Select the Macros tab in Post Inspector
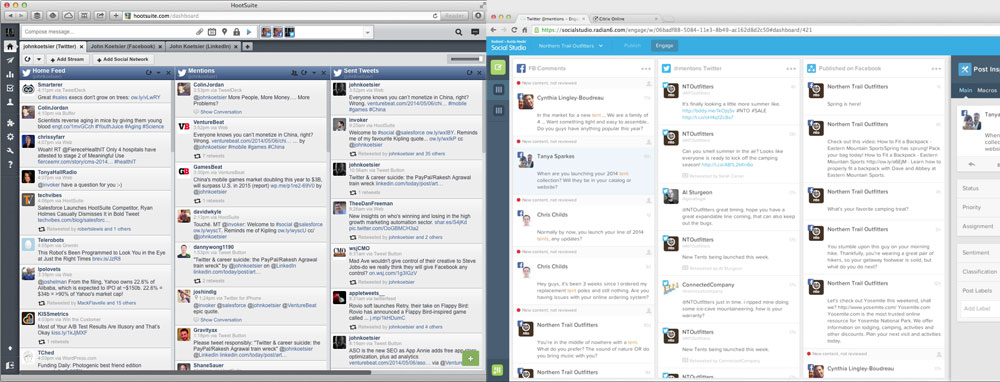 [987, 91]
